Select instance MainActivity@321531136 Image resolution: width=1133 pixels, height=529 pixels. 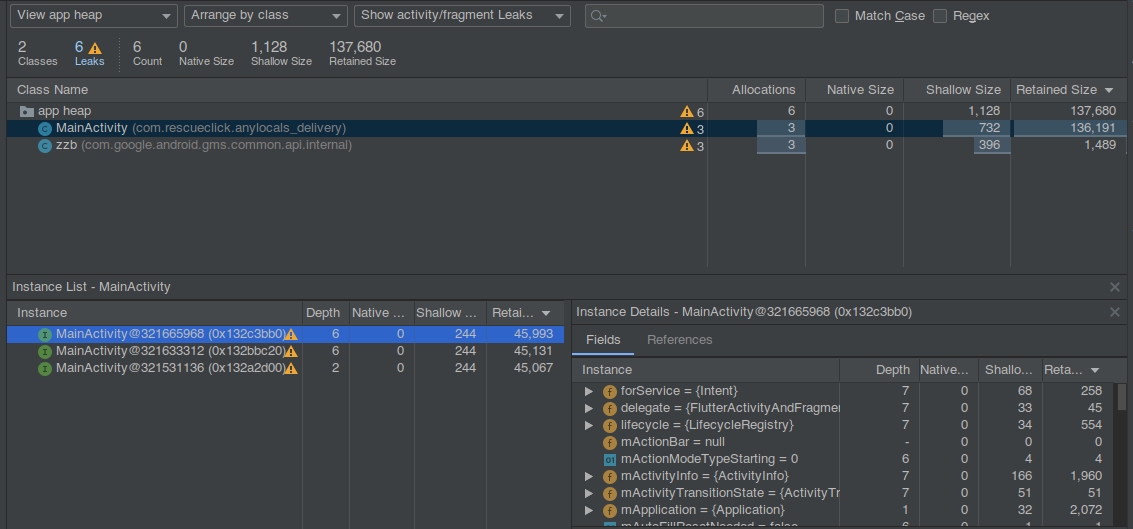[x=286, y=368]
